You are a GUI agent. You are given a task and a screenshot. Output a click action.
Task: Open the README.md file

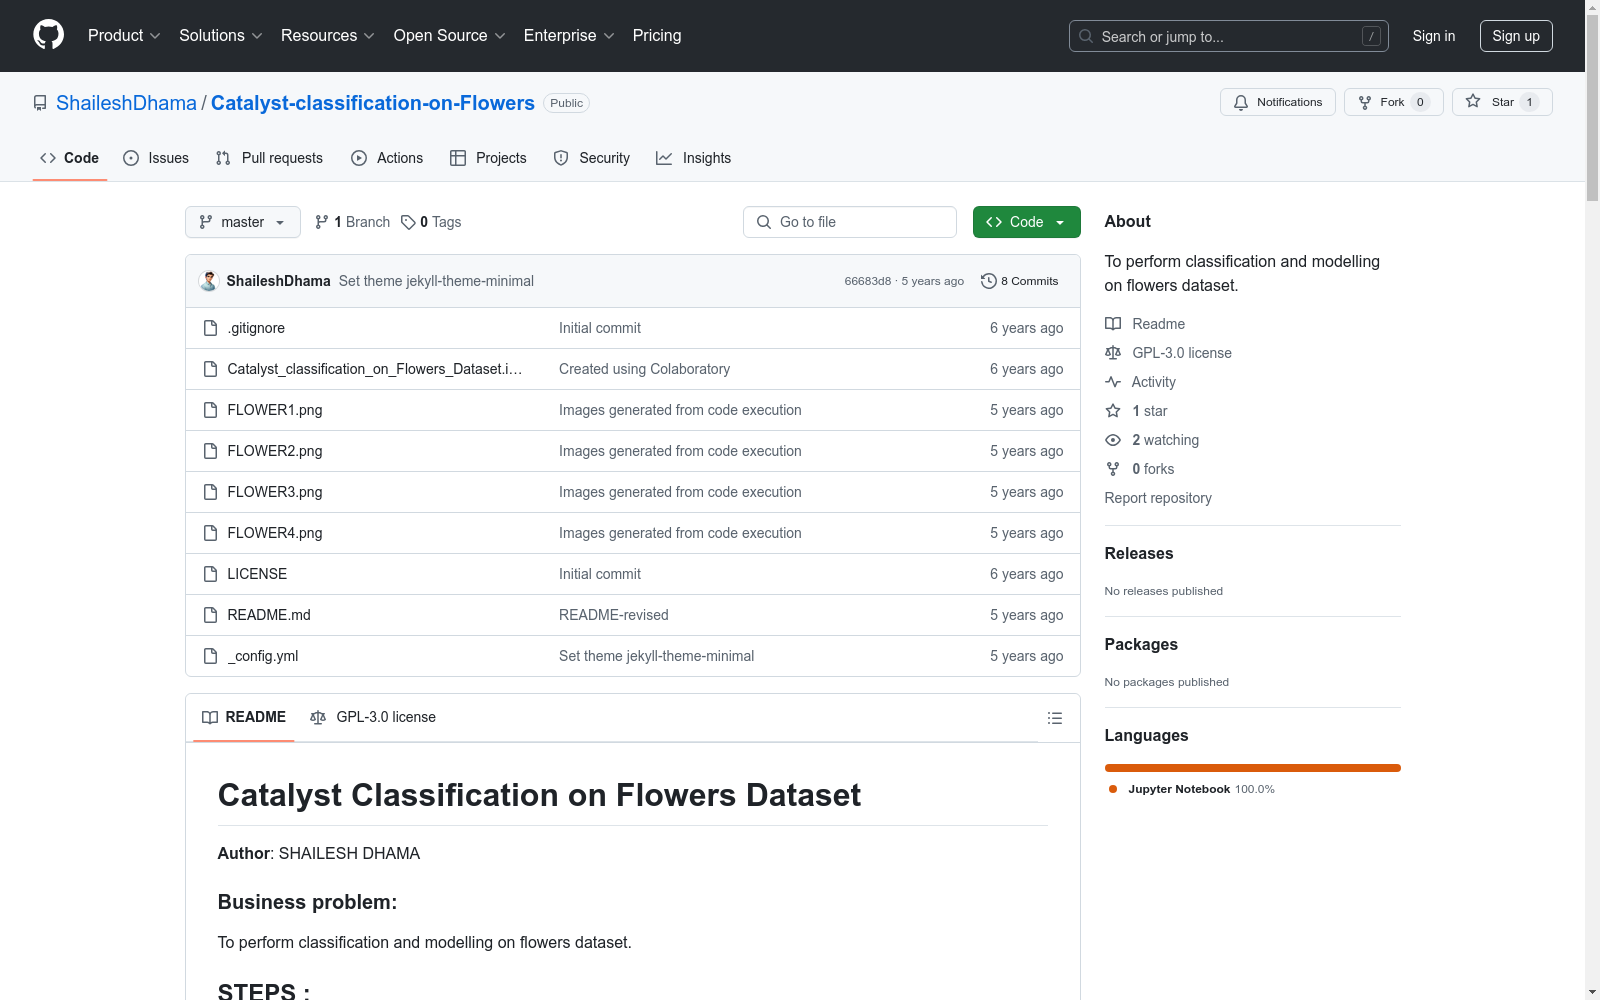[x=269, y=615]
